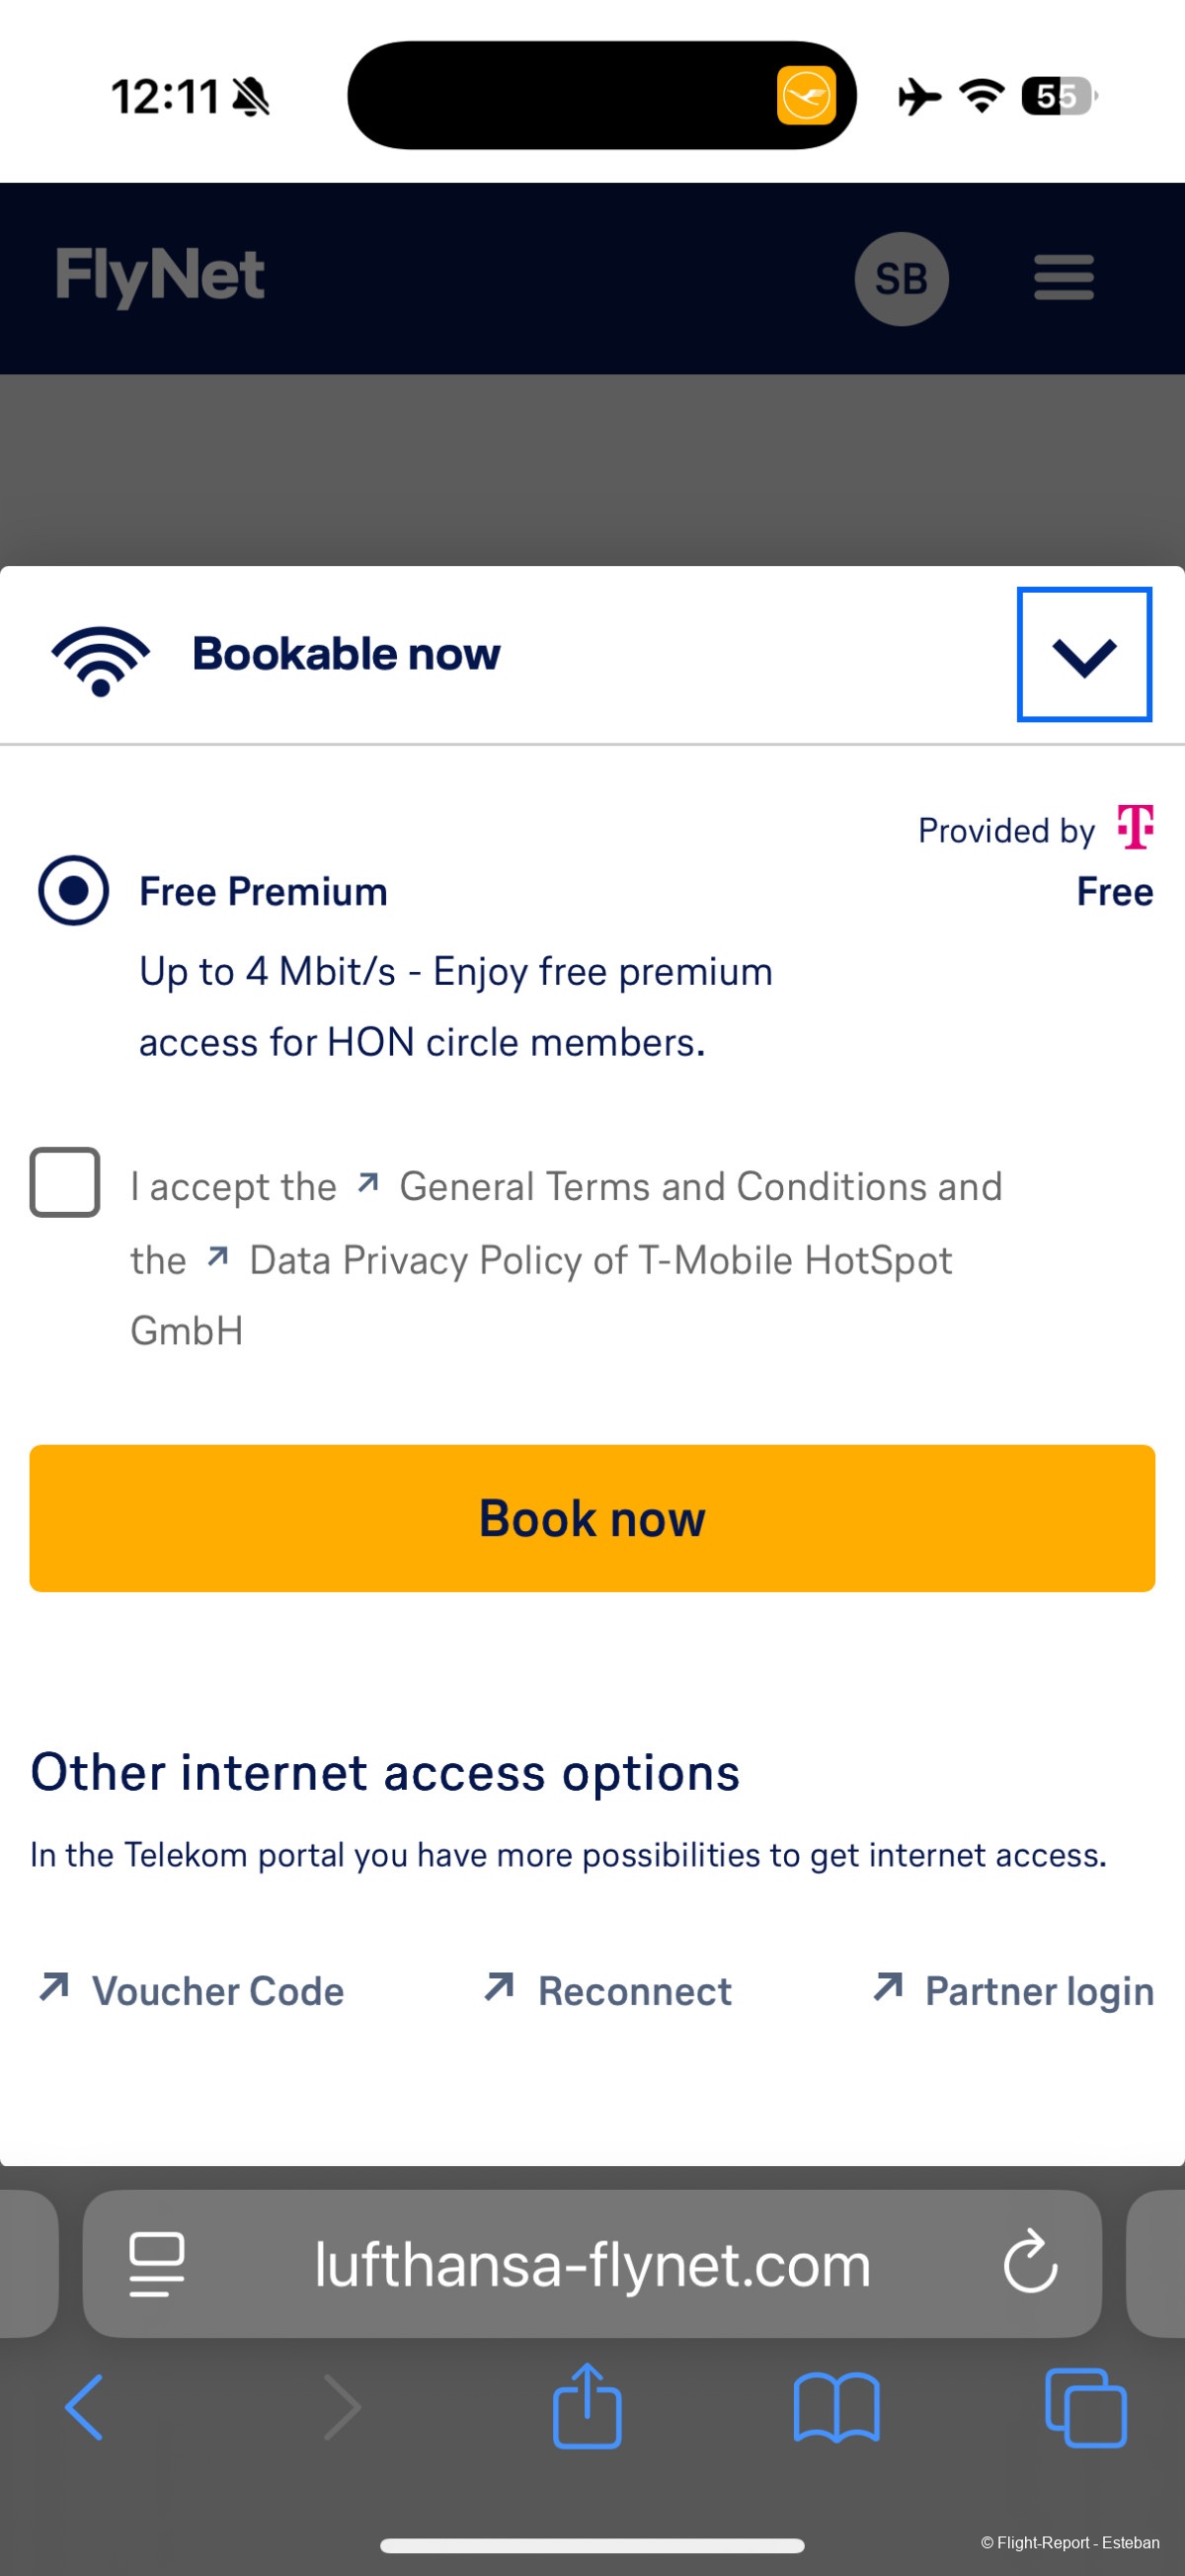Open the Data Privacy Policy link
The width and height of the screenshot is (1185, 2576).
point(600,1261)
